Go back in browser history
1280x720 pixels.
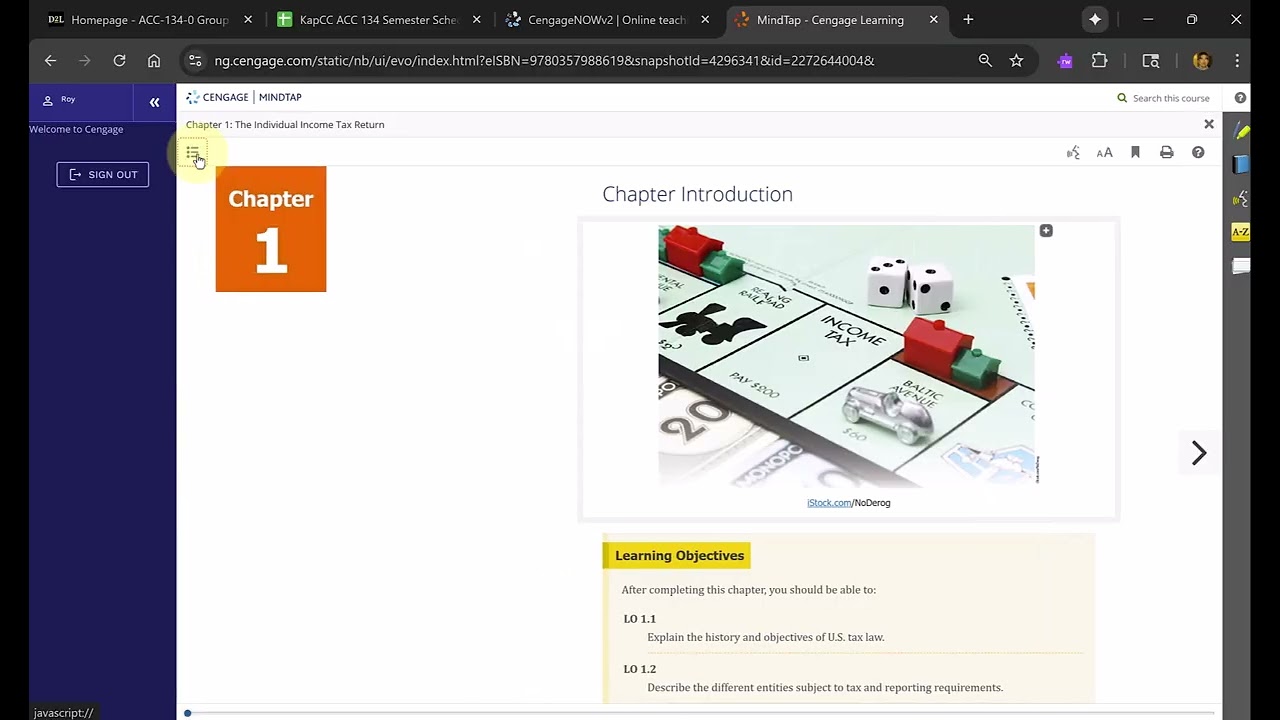click(x=50, y=61)
